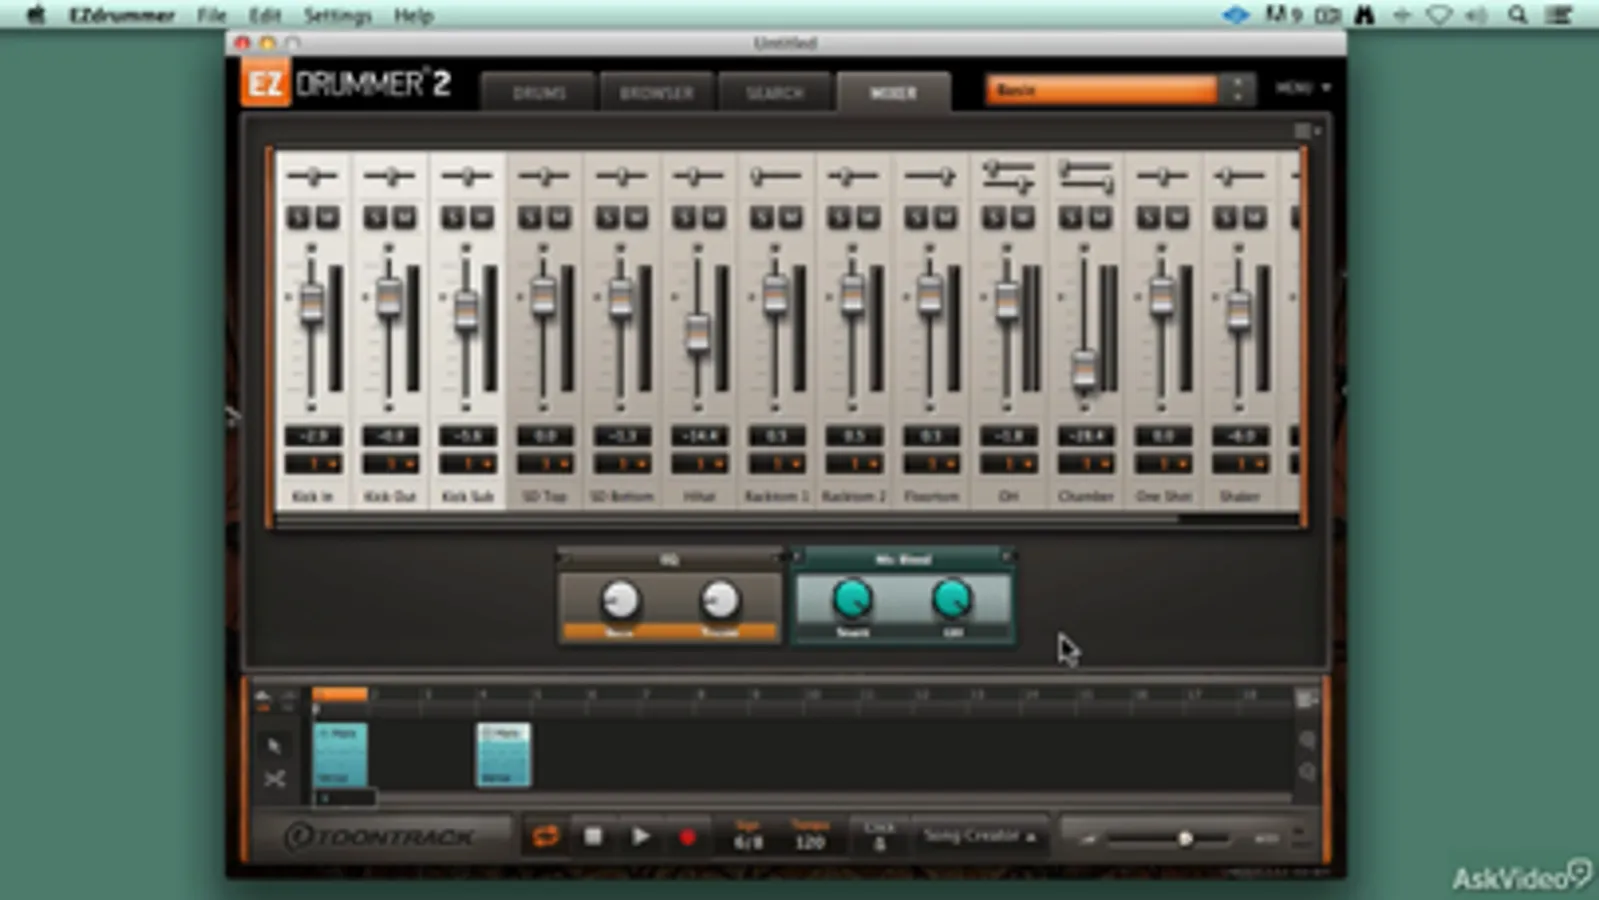Solo the OH channel

tap(993, 217)
